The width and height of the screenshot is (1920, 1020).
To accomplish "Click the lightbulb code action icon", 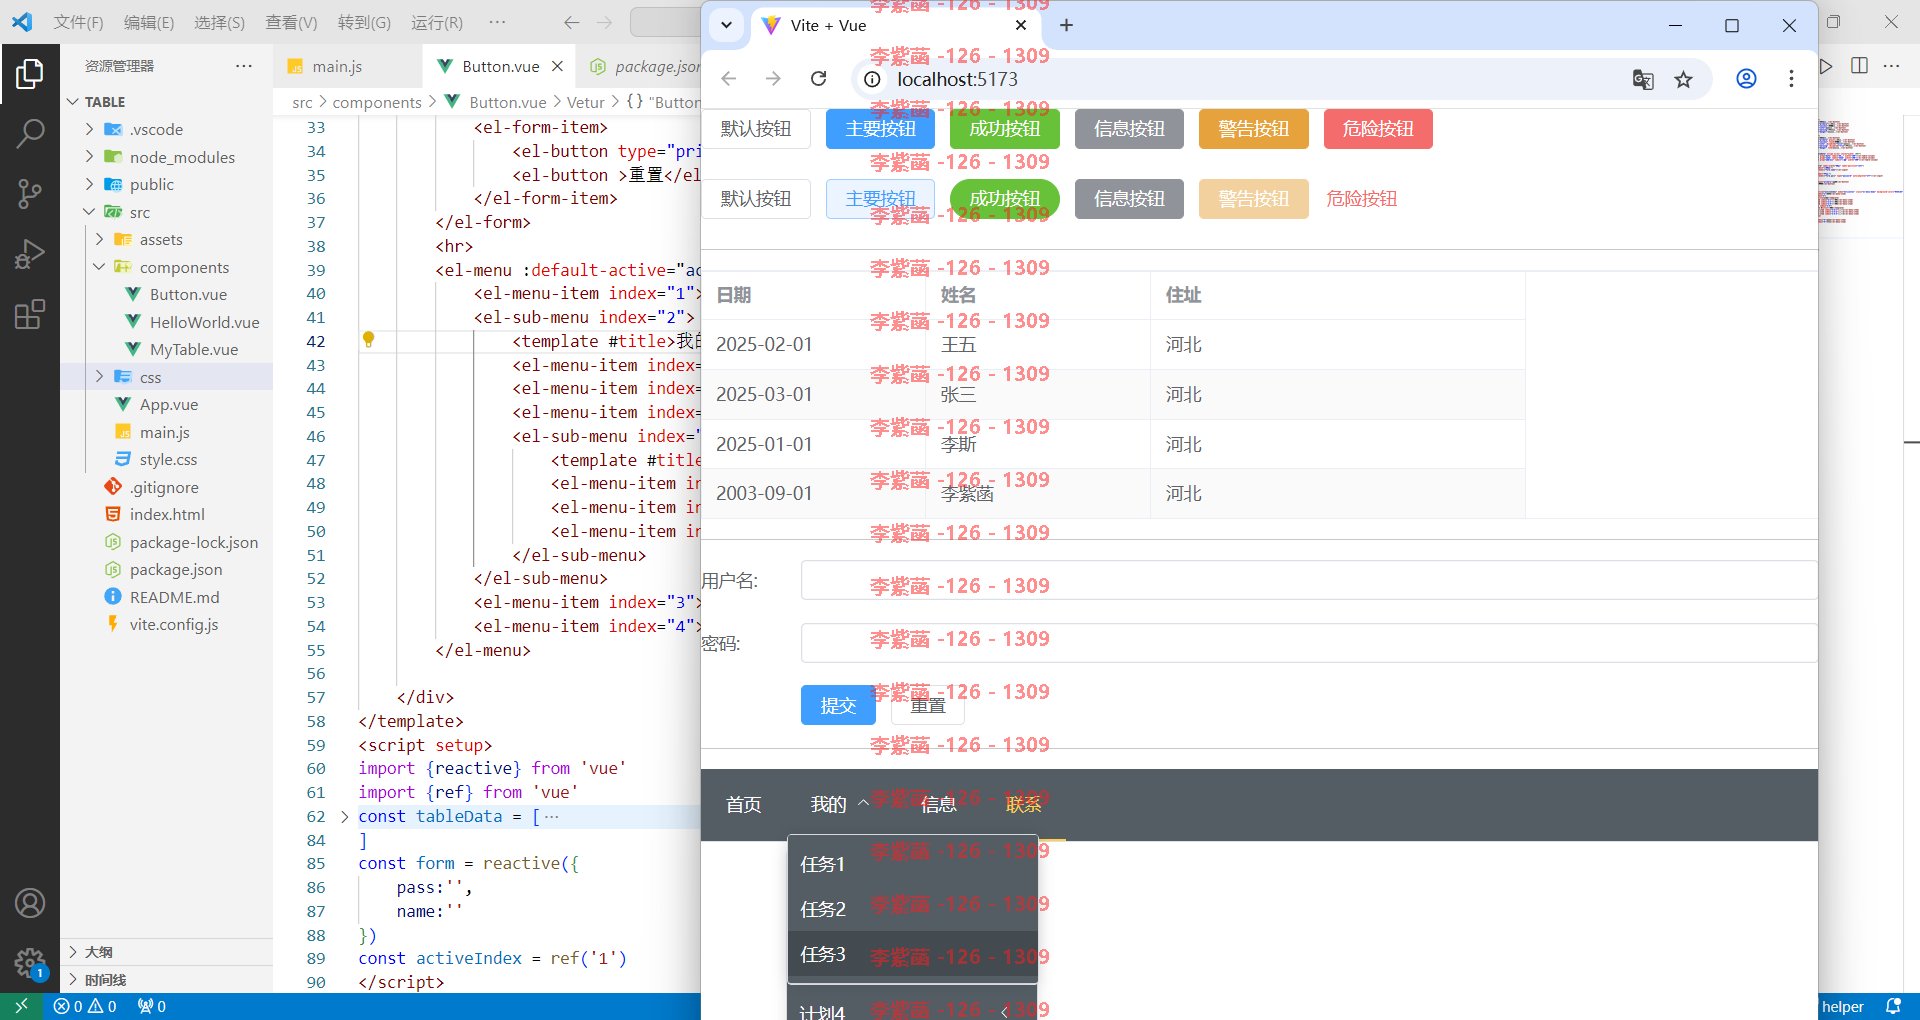I will click(x=368, y=340).
